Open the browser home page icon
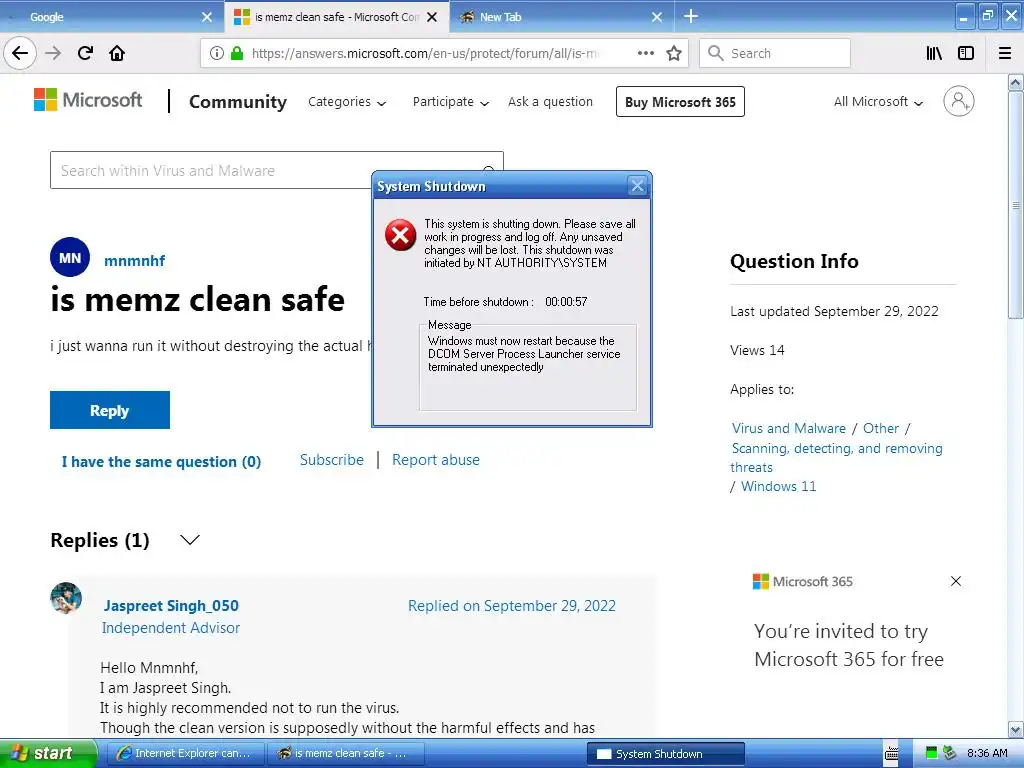The height and width of the screenshot is (768, 1024). [x=117, y=53]
